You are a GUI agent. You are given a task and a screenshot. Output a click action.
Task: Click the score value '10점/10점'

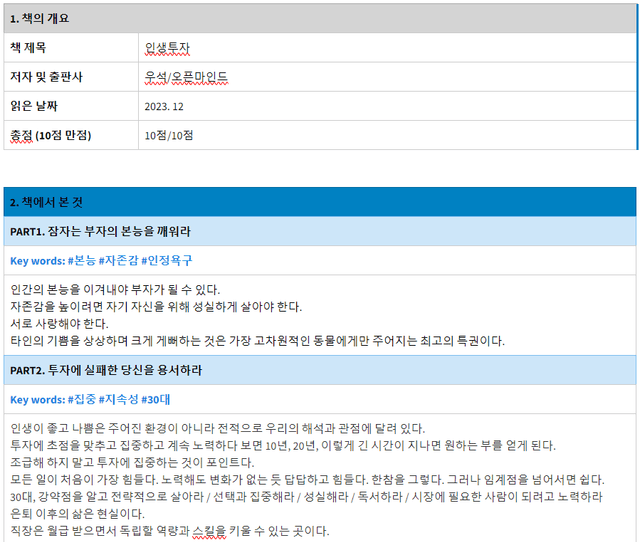point(169,136)
